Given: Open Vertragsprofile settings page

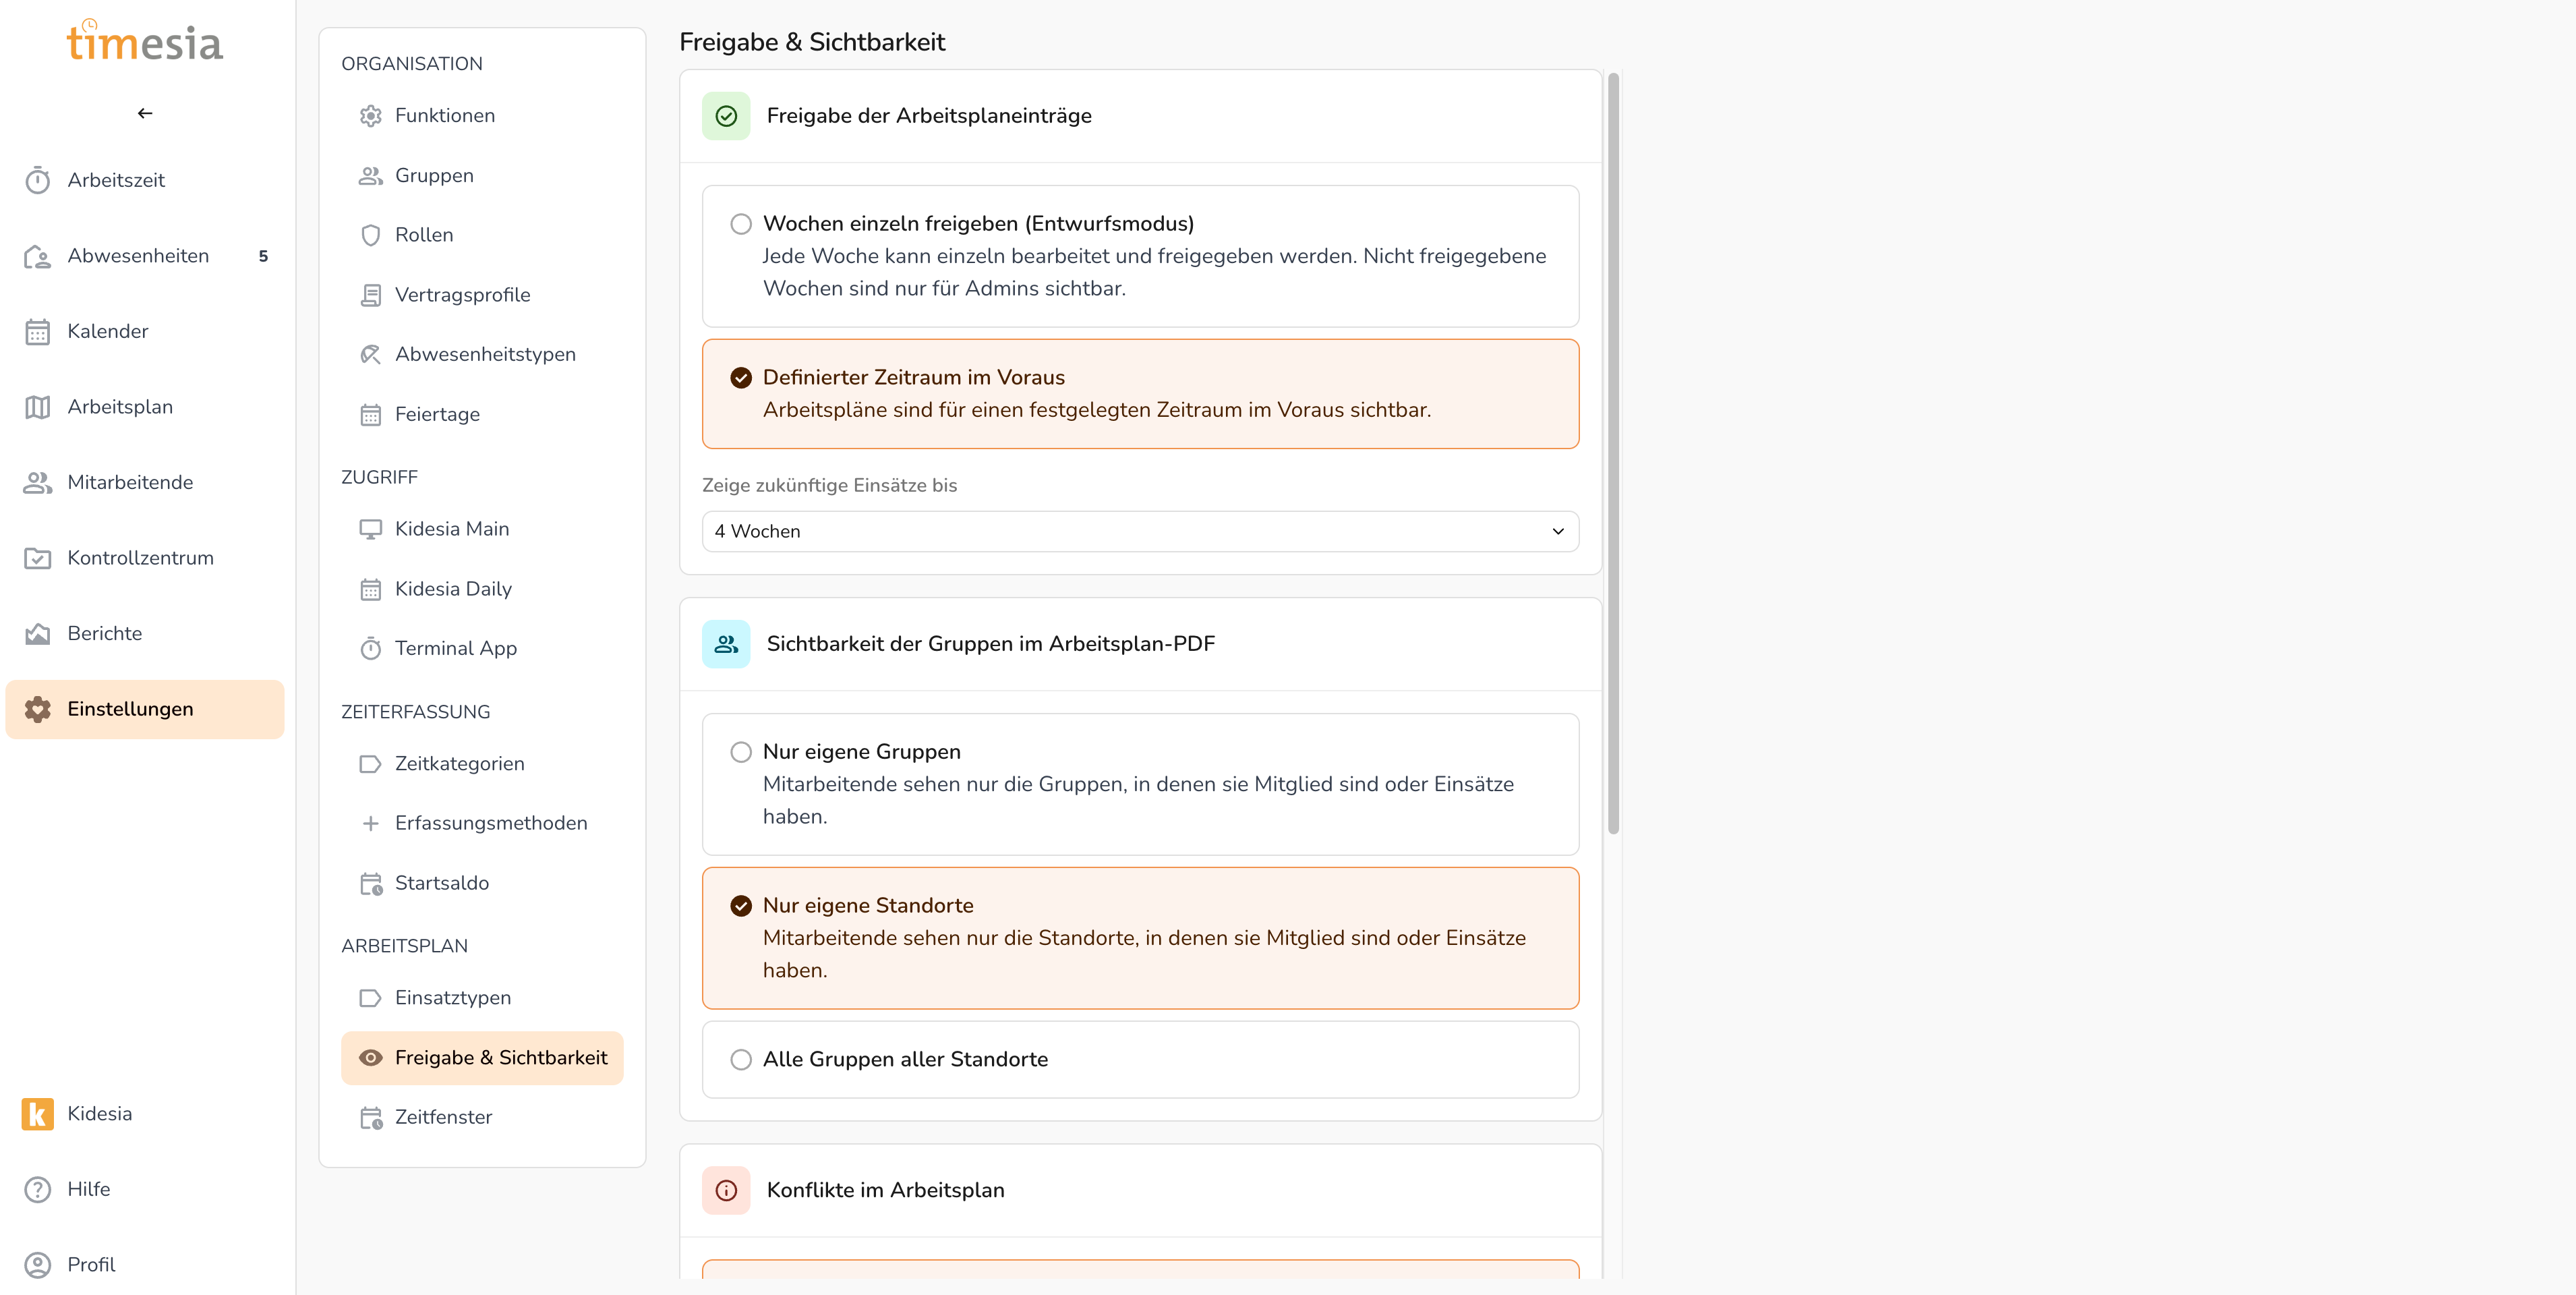Looking at the screenshot, I should coord(462,295).
